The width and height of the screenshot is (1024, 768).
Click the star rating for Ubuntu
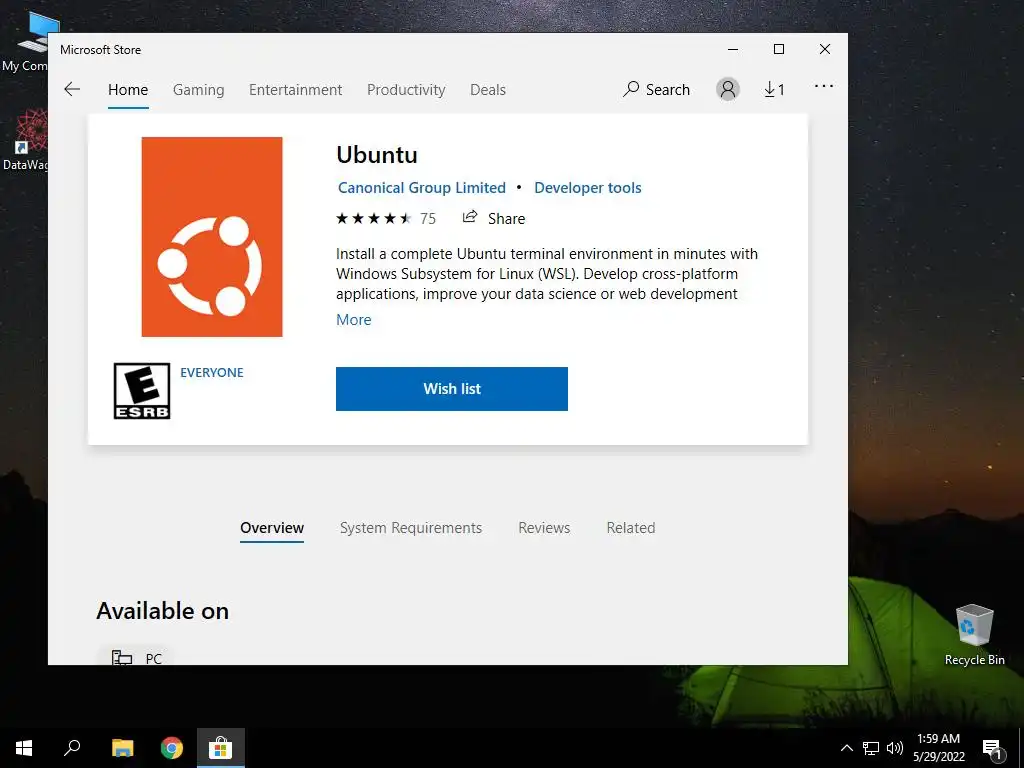coord(374,218)
